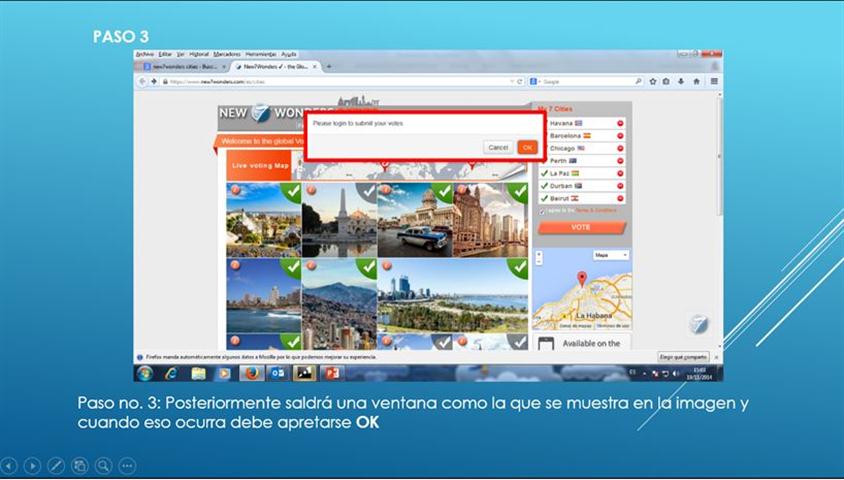
Task: Switch to new7wonders cities search tab
Action: click(x=182, y=67)
